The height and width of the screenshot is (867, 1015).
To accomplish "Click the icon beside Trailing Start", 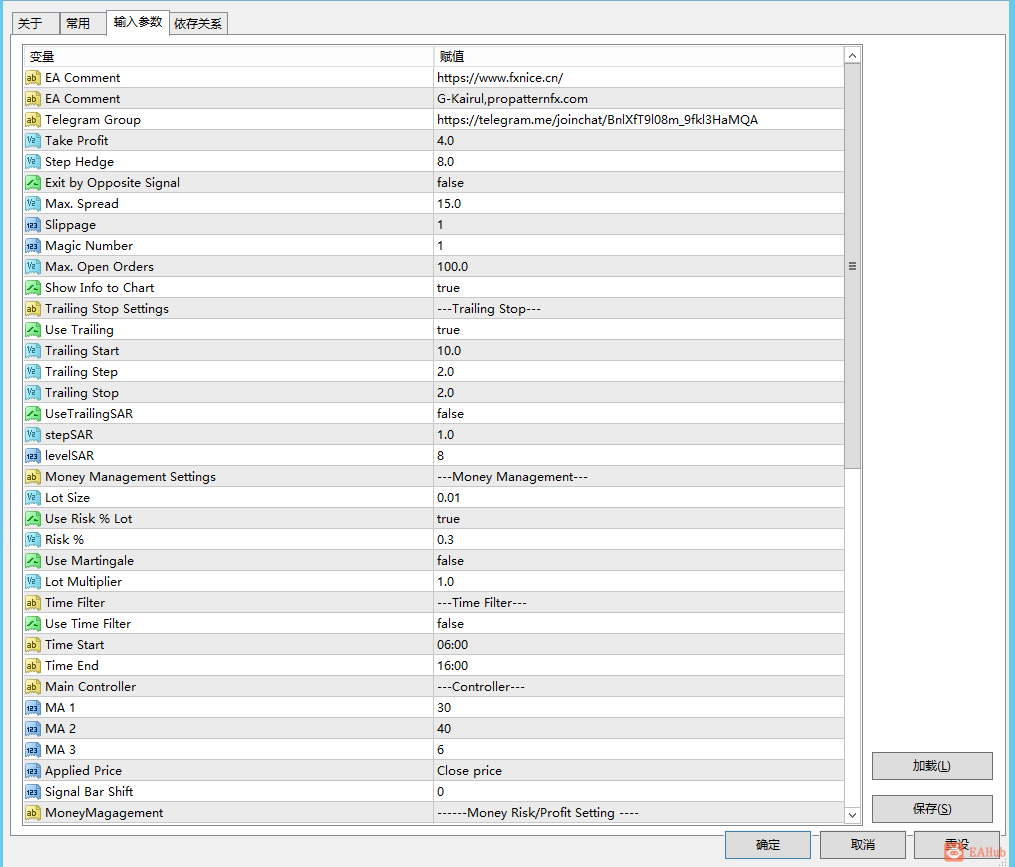I will point(32,351).
